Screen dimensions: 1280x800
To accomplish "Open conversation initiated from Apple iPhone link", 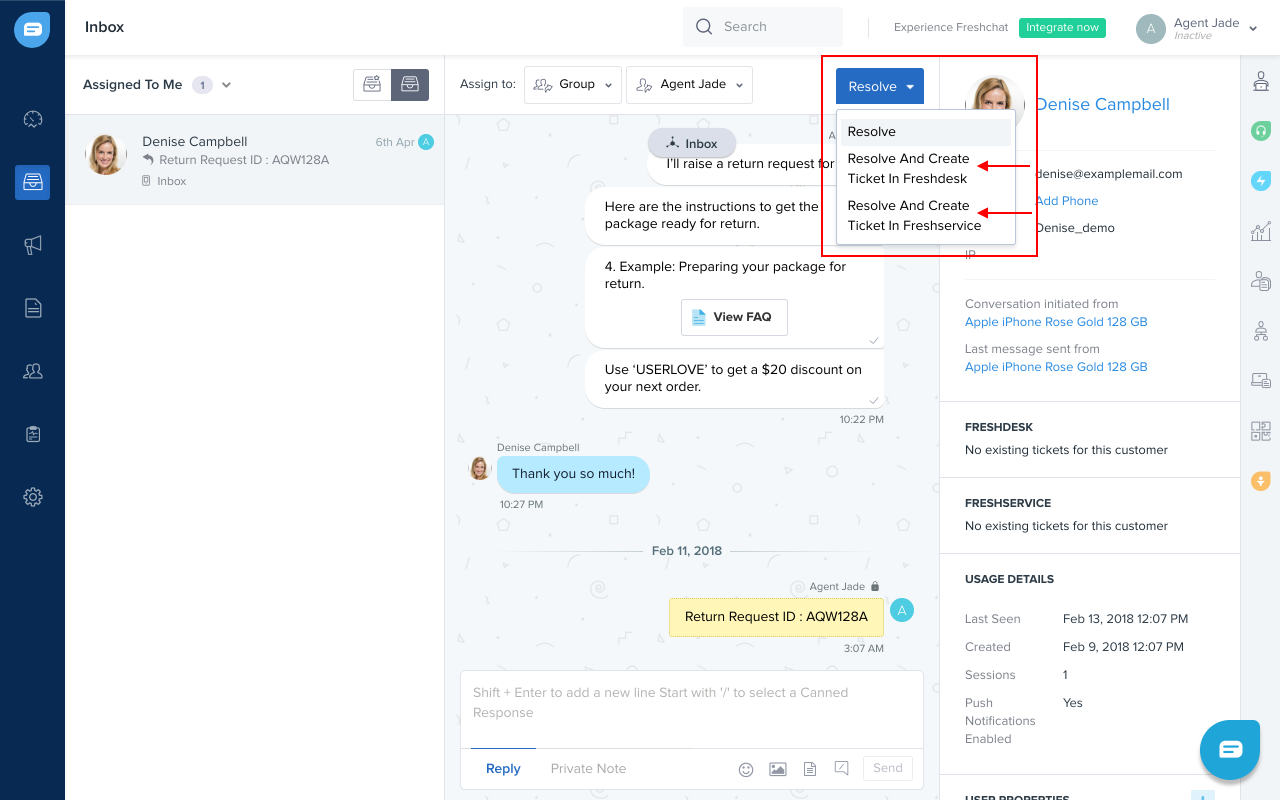I will (1056, 322).
